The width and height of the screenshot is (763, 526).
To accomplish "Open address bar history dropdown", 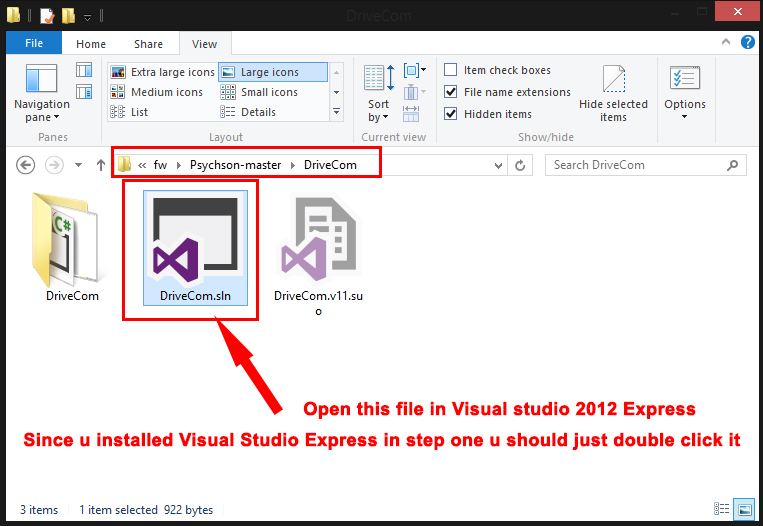I will pos(498,165).
